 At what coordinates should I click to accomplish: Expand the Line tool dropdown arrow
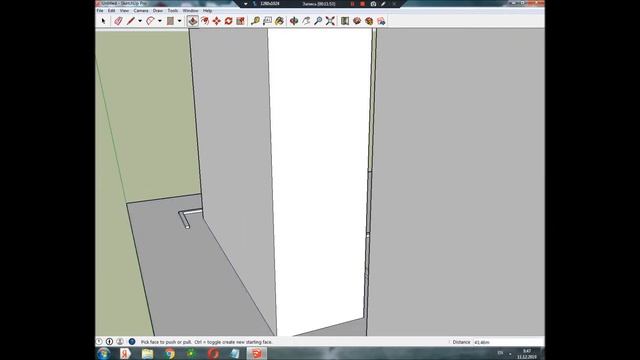click(140, 21)
